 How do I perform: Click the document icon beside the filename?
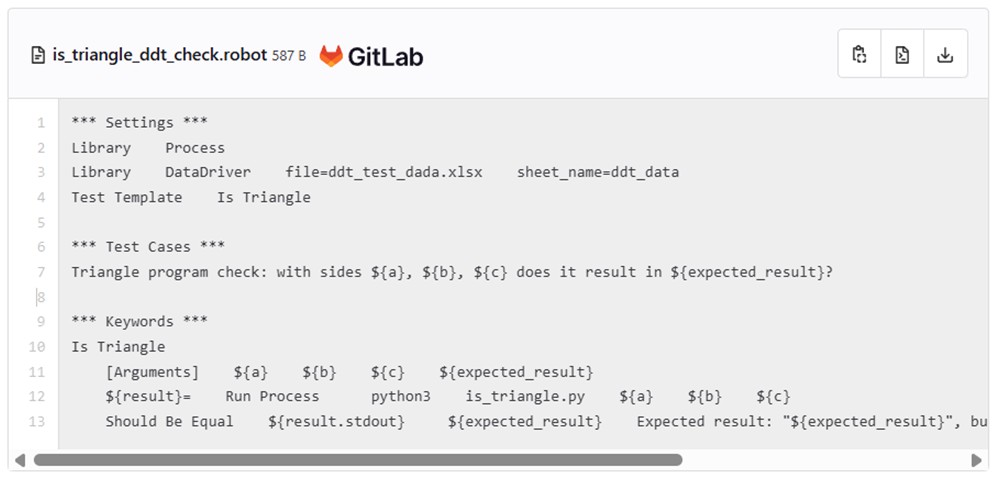click(39, 56)
